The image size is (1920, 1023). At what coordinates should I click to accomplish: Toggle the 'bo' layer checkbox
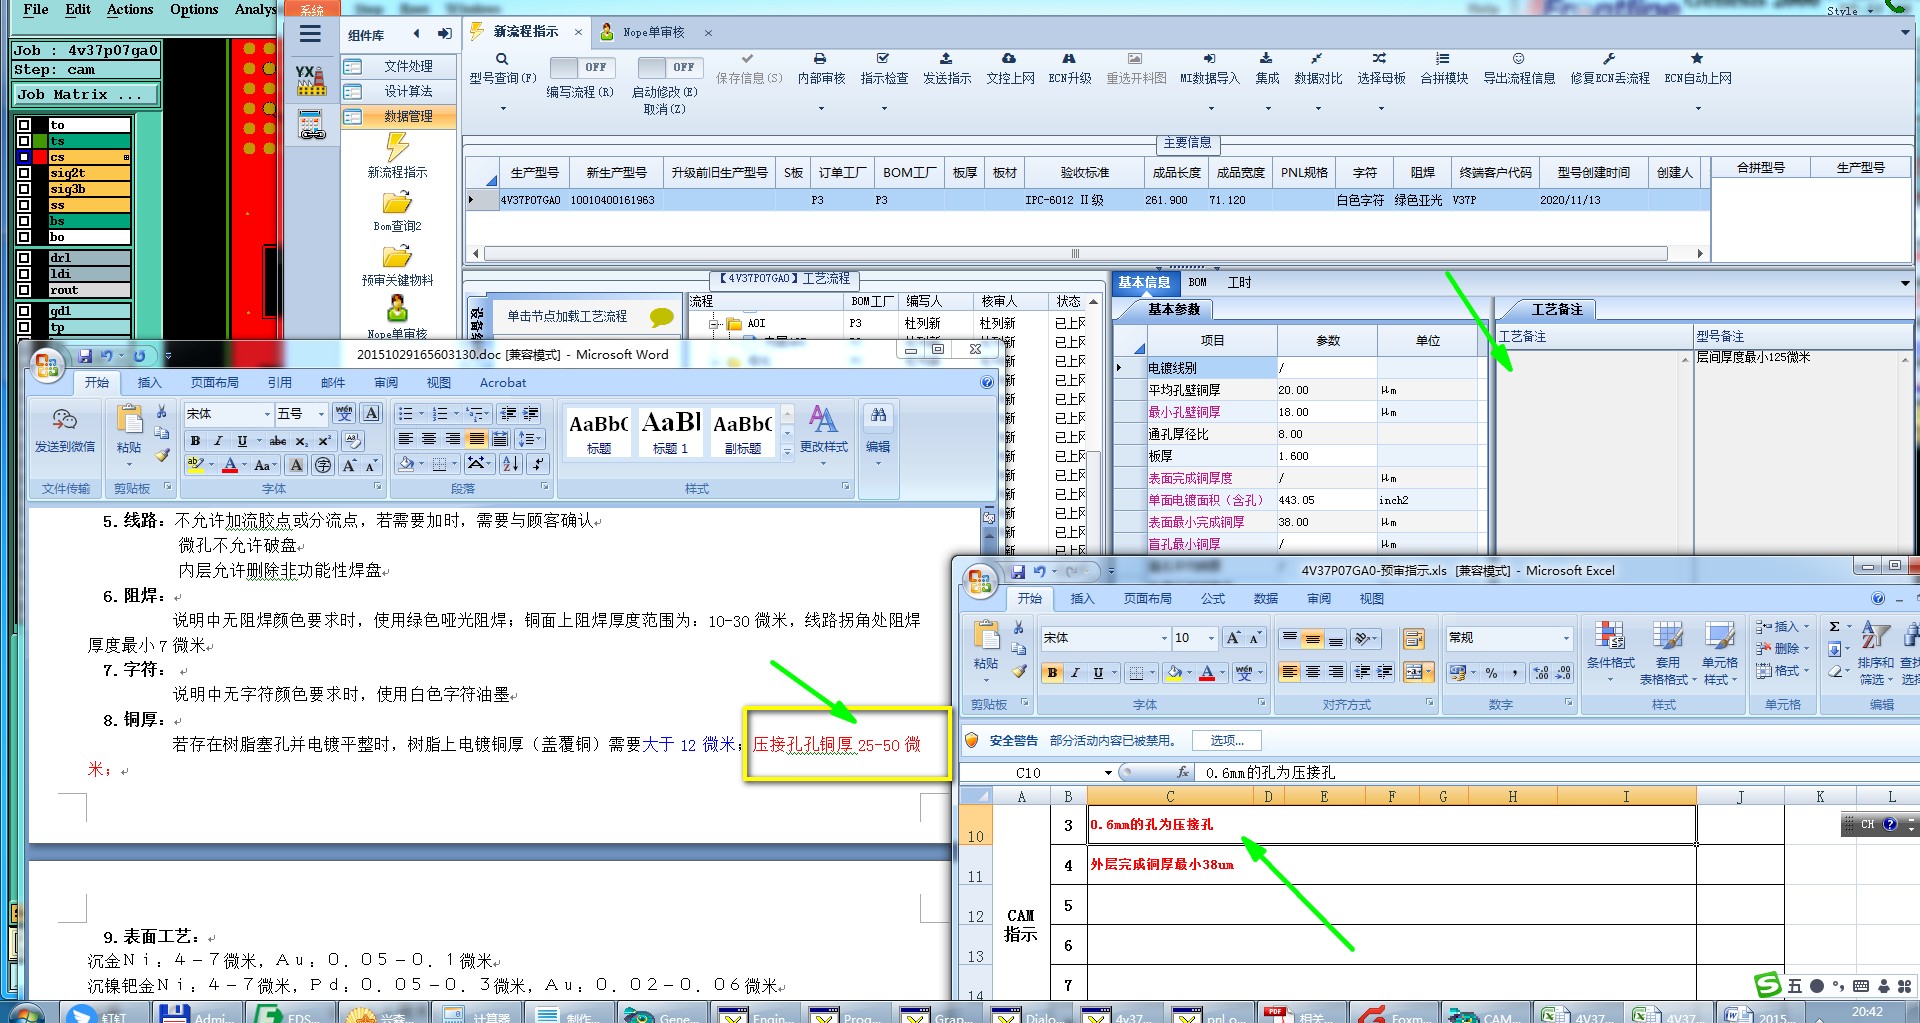pyautogui.click(x=24, y=237)
